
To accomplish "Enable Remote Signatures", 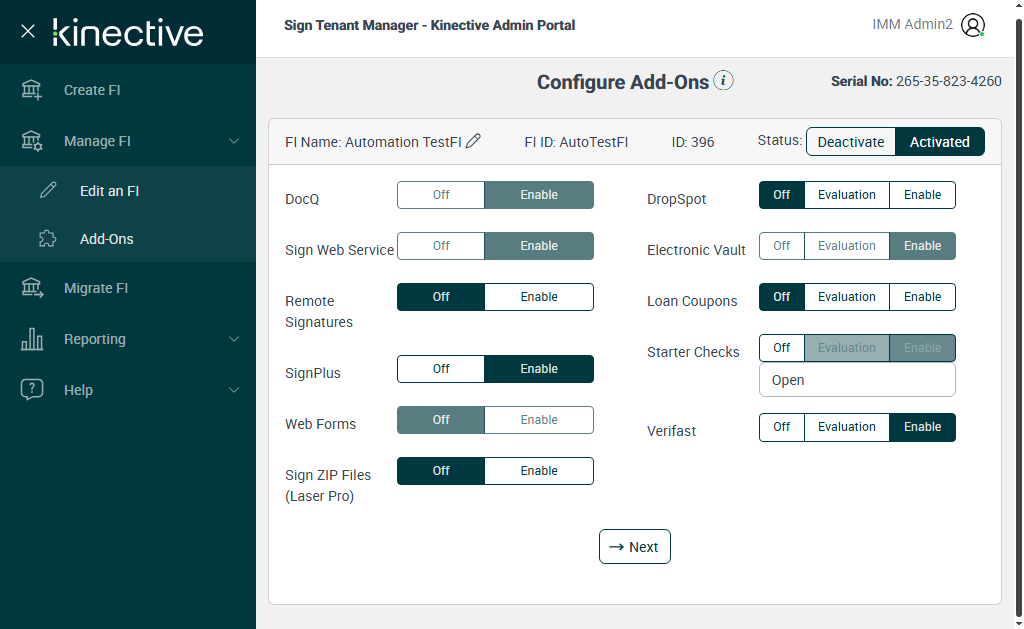I will [x=539, y=297].
